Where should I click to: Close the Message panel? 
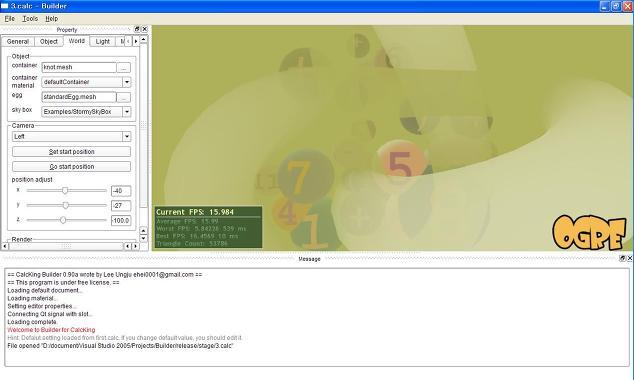tap(630, 258)
